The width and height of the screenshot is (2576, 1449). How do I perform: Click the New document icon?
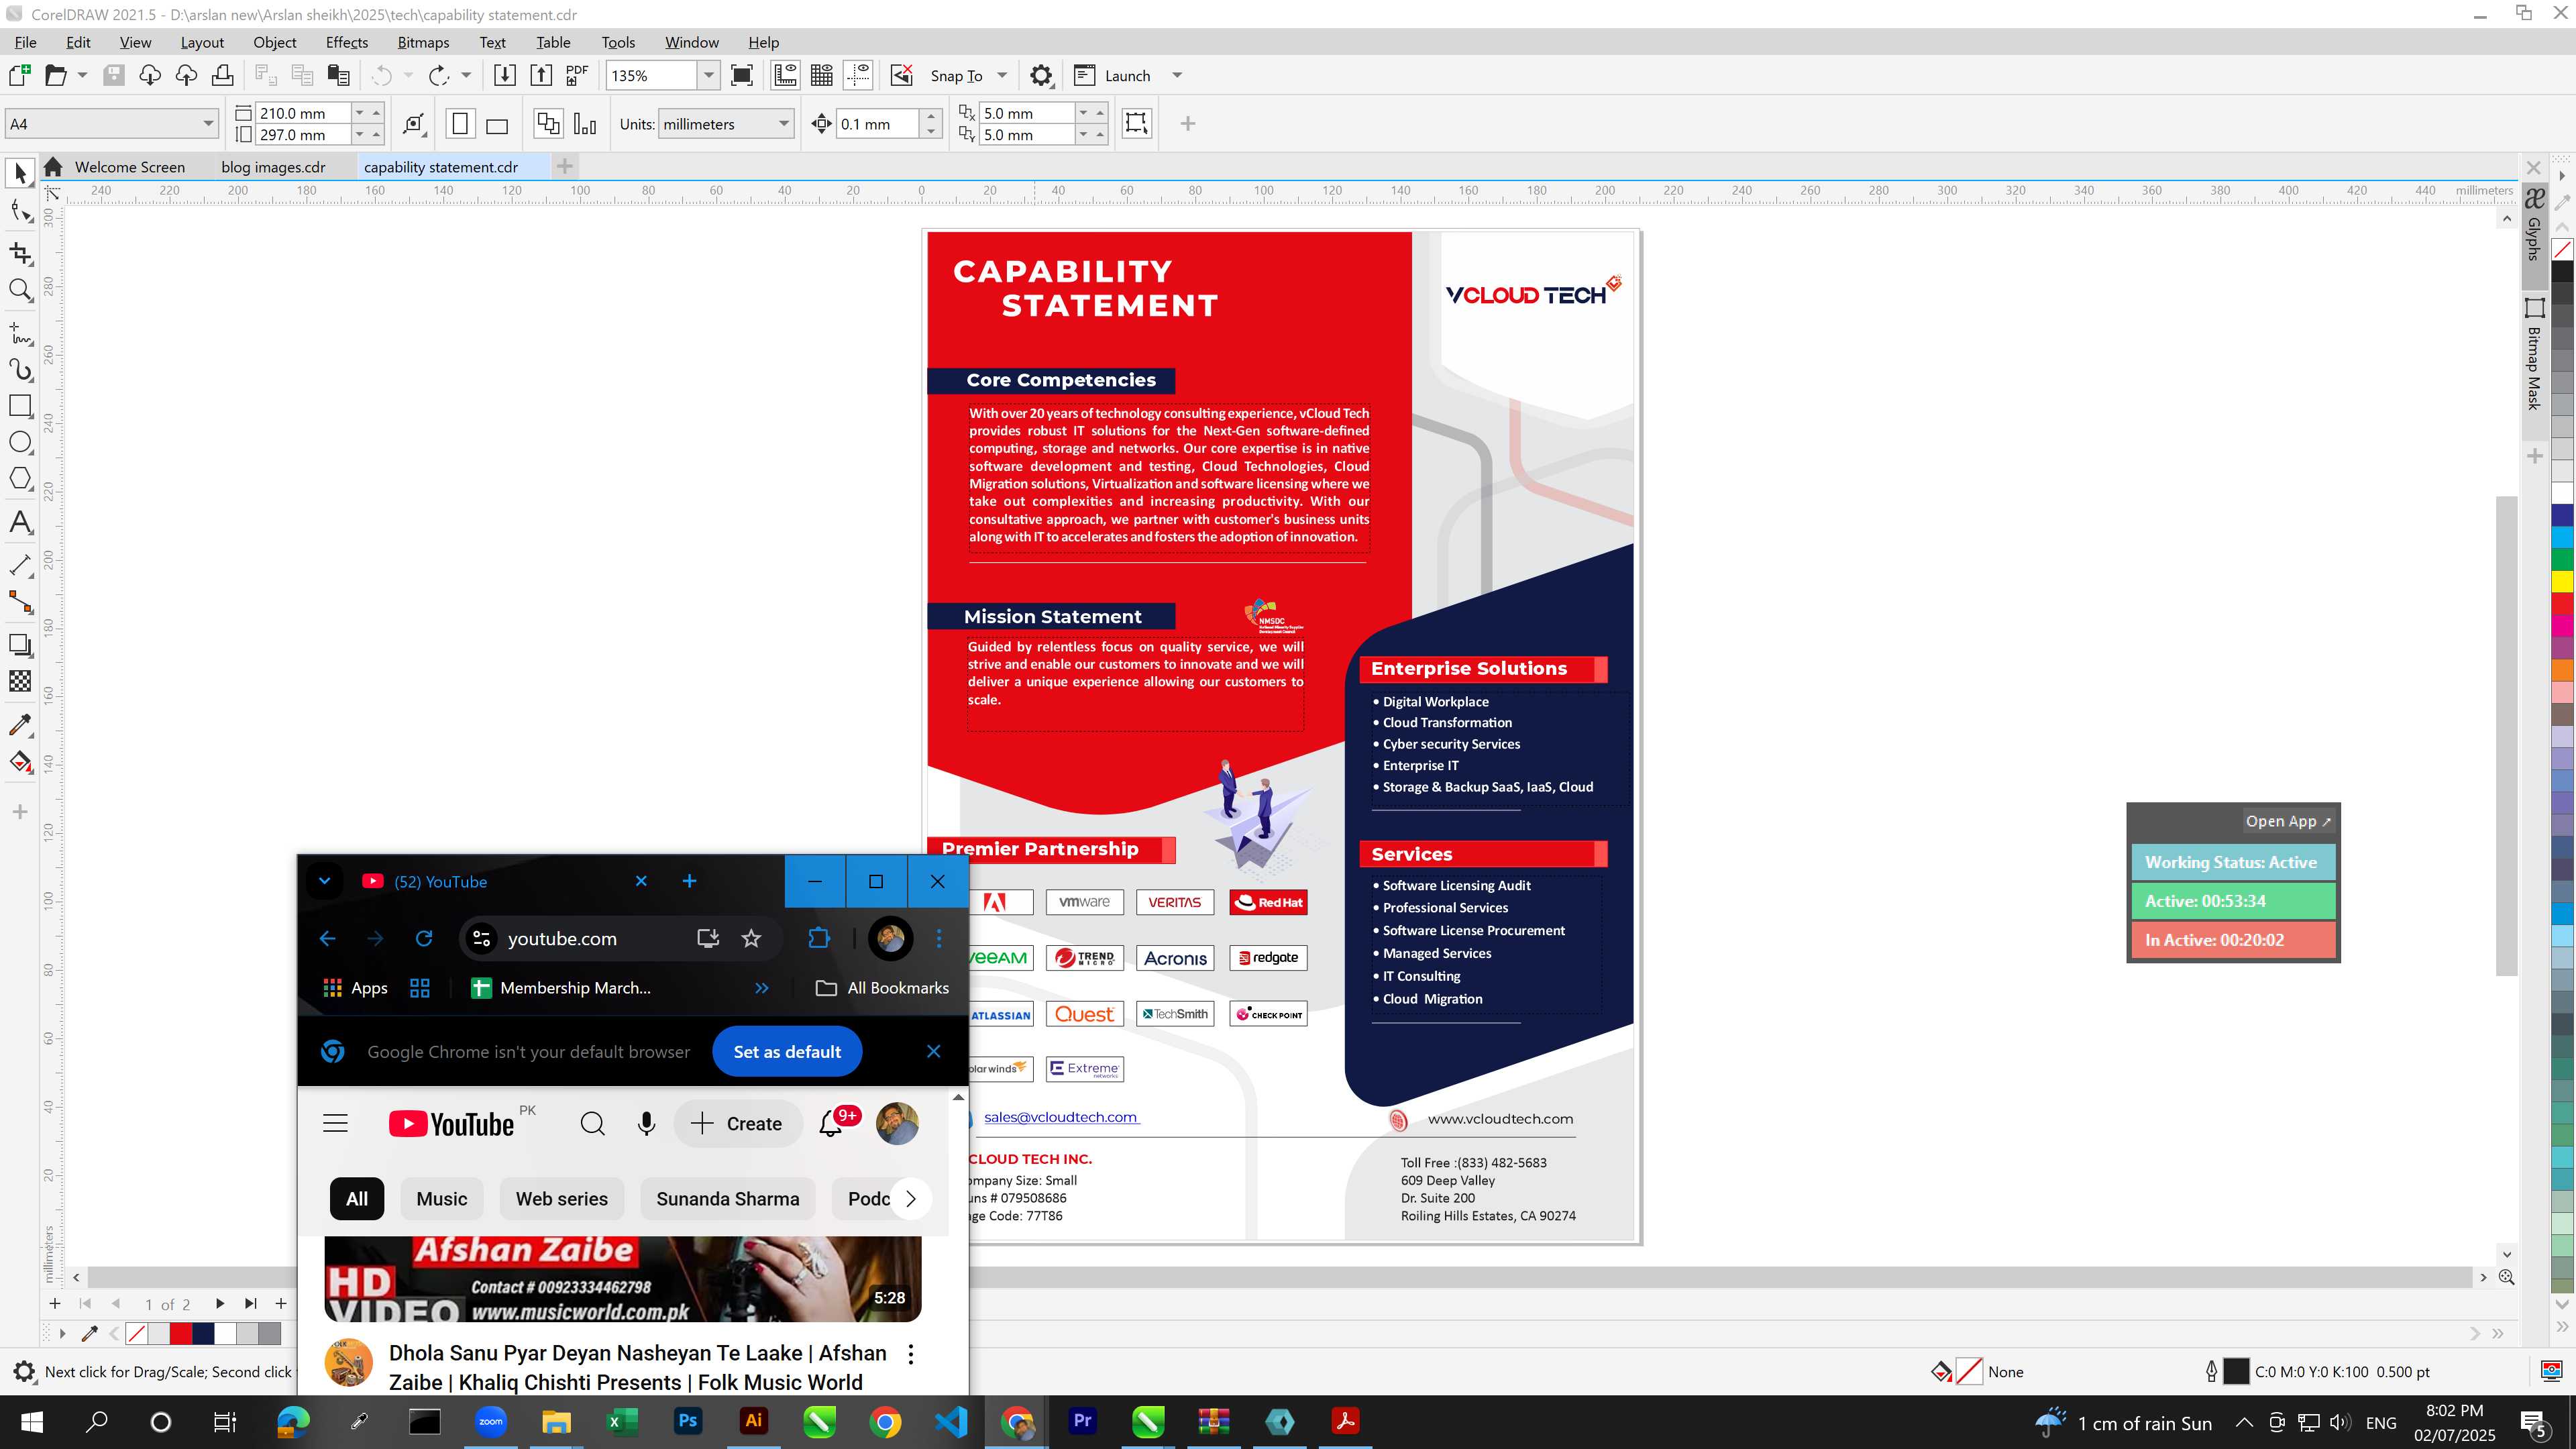[19, 75]
